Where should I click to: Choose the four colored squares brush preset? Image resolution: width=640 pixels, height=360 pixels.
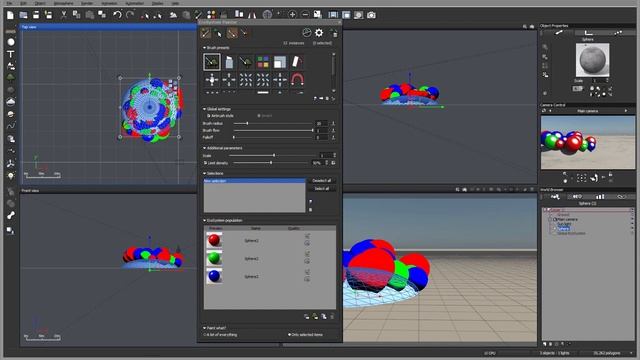tap(263, 62)
